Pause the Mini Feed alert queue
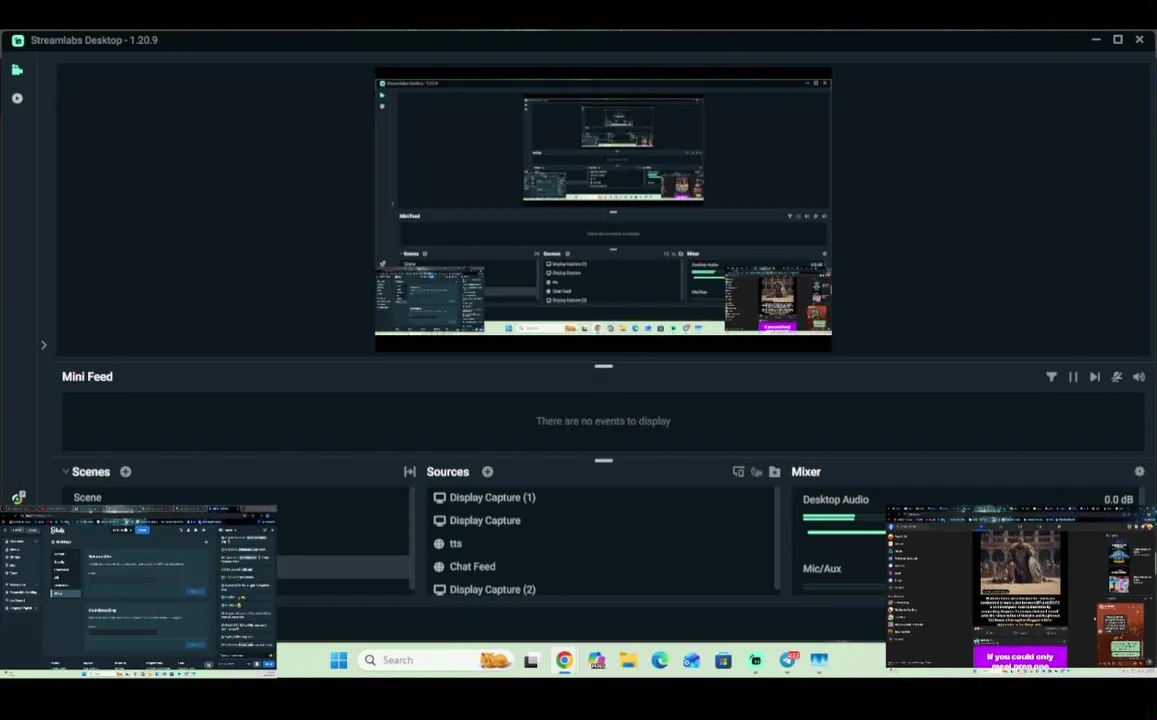The image size is (1157, 720). 1073,377
